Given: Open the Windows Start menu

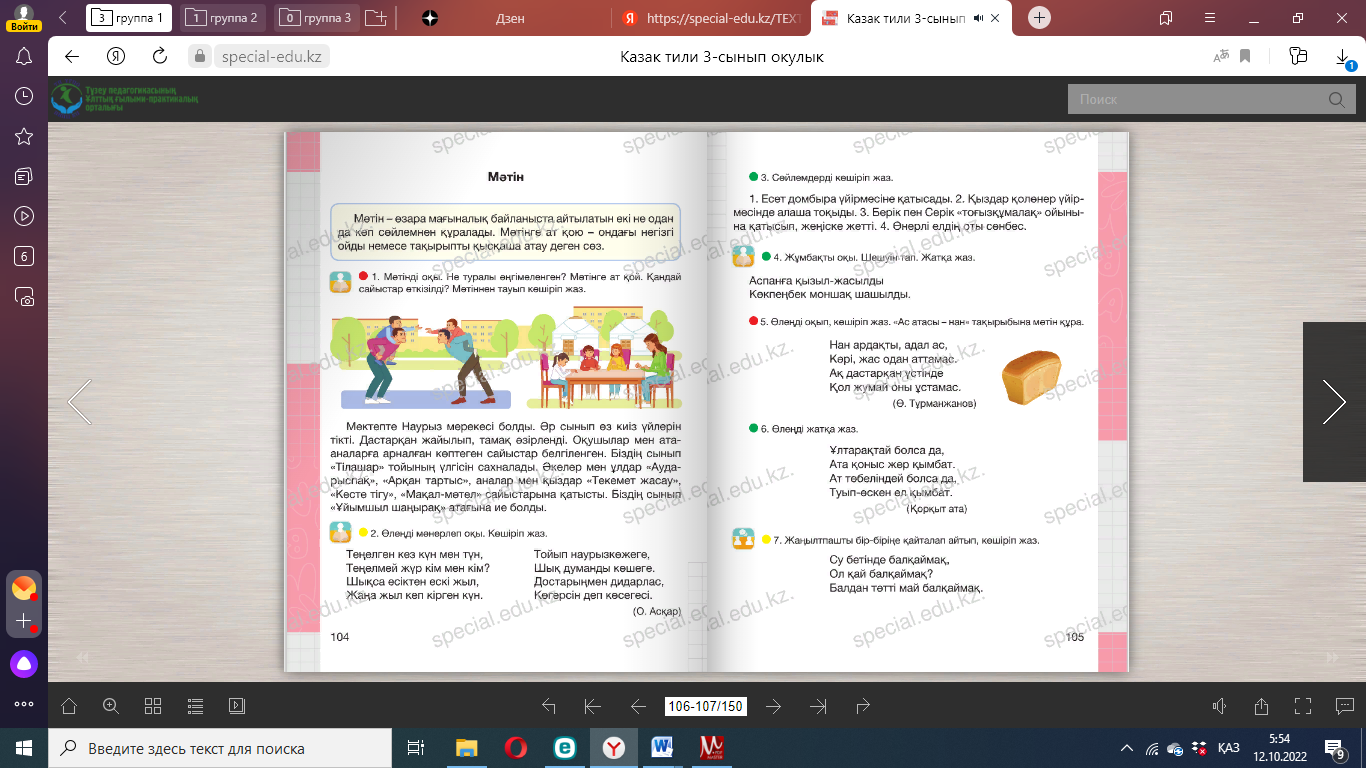Looking at the screenshot, I should (x=24, y=748).
